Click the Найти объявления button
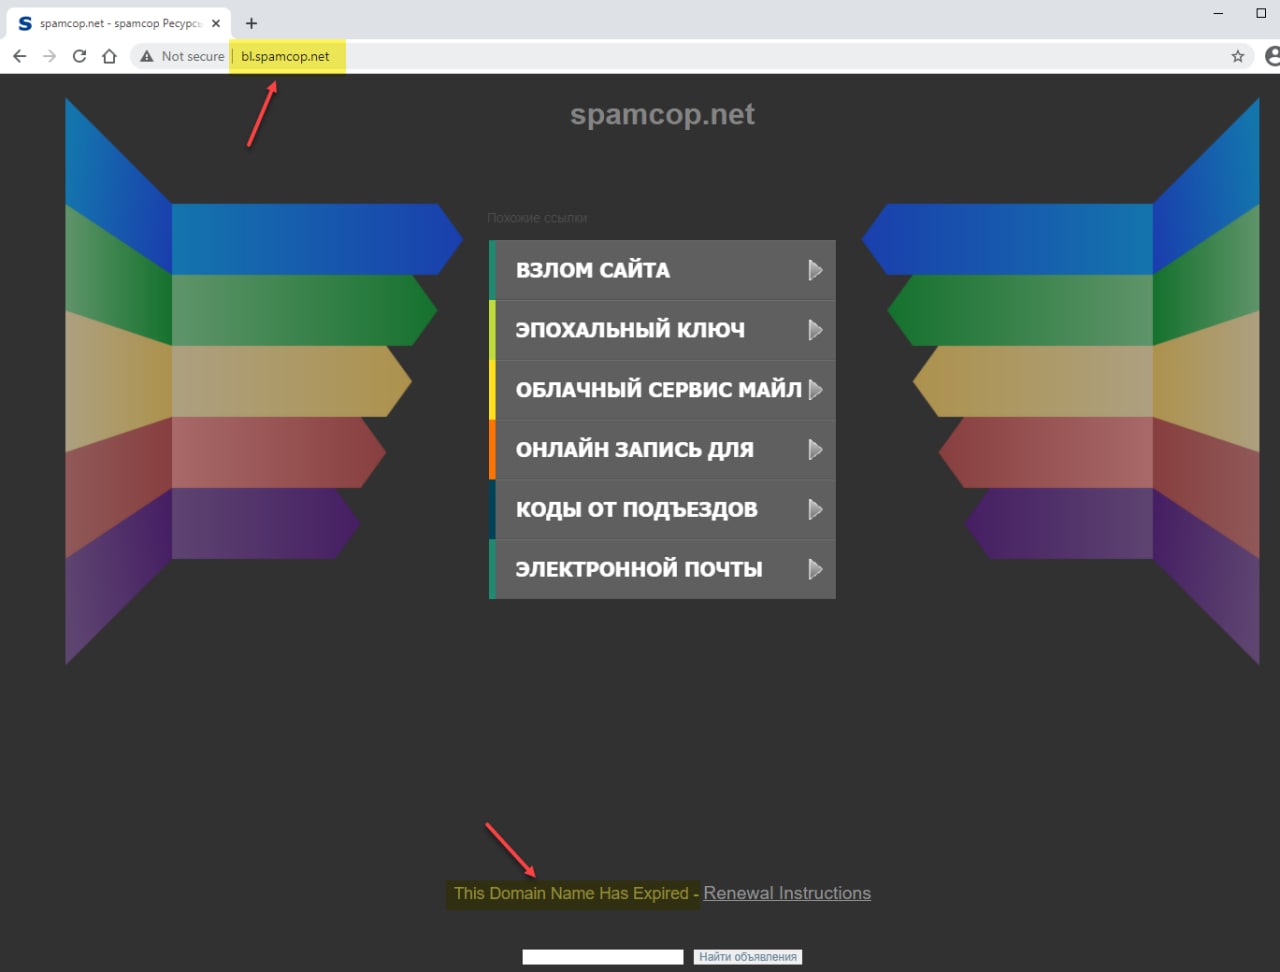 748,957
